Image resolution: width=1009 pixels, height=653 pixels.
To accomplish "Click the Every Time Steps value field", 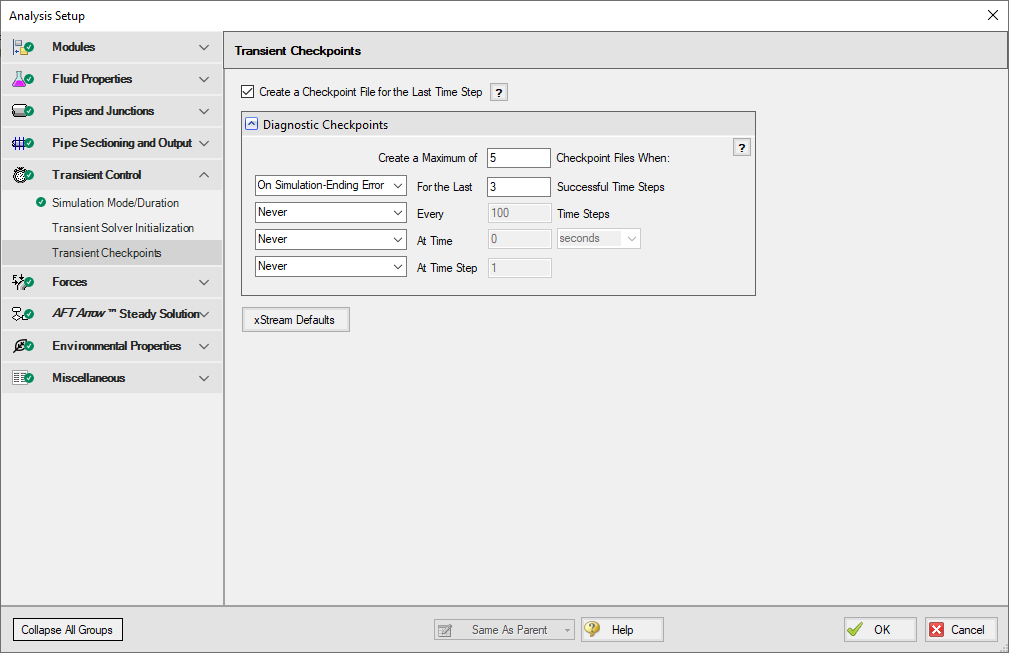I will [519, 213].
